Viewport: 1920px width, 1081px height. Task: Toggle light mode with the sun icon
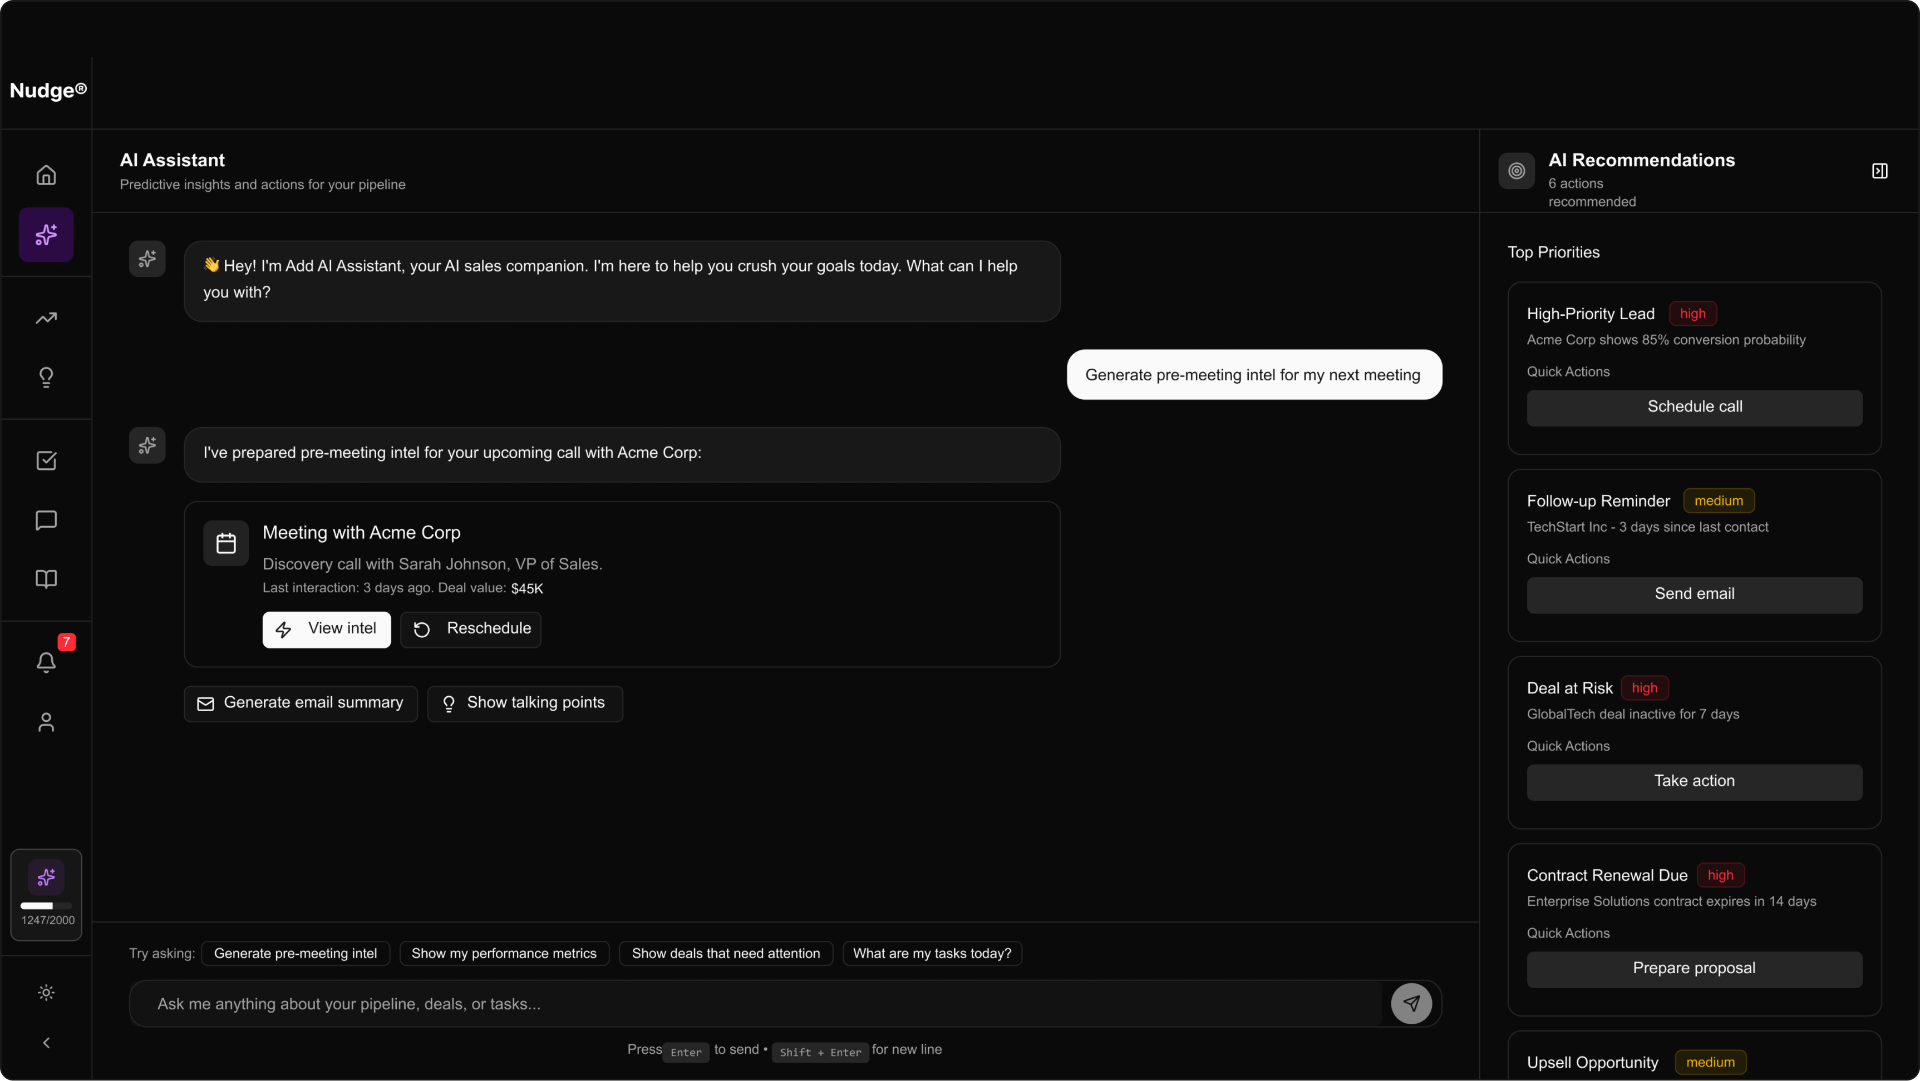pyautogui.click(x=46, y=993)
